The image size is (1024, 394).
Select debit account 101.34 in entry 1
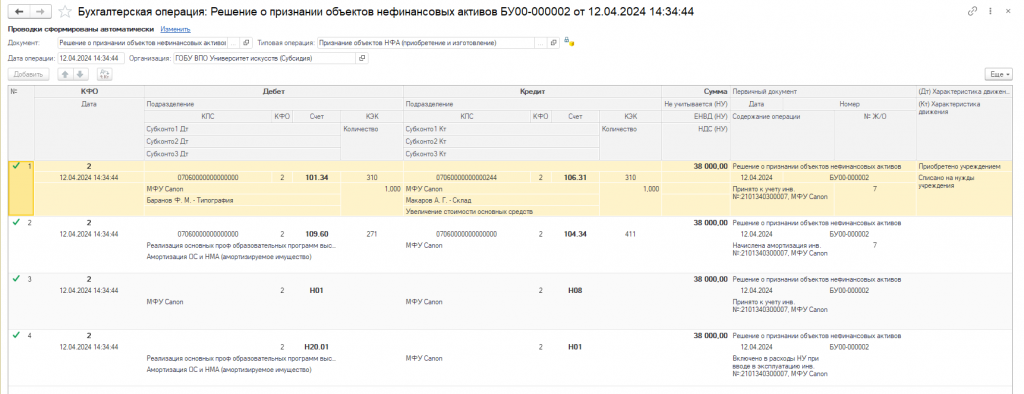click(317, 177)
